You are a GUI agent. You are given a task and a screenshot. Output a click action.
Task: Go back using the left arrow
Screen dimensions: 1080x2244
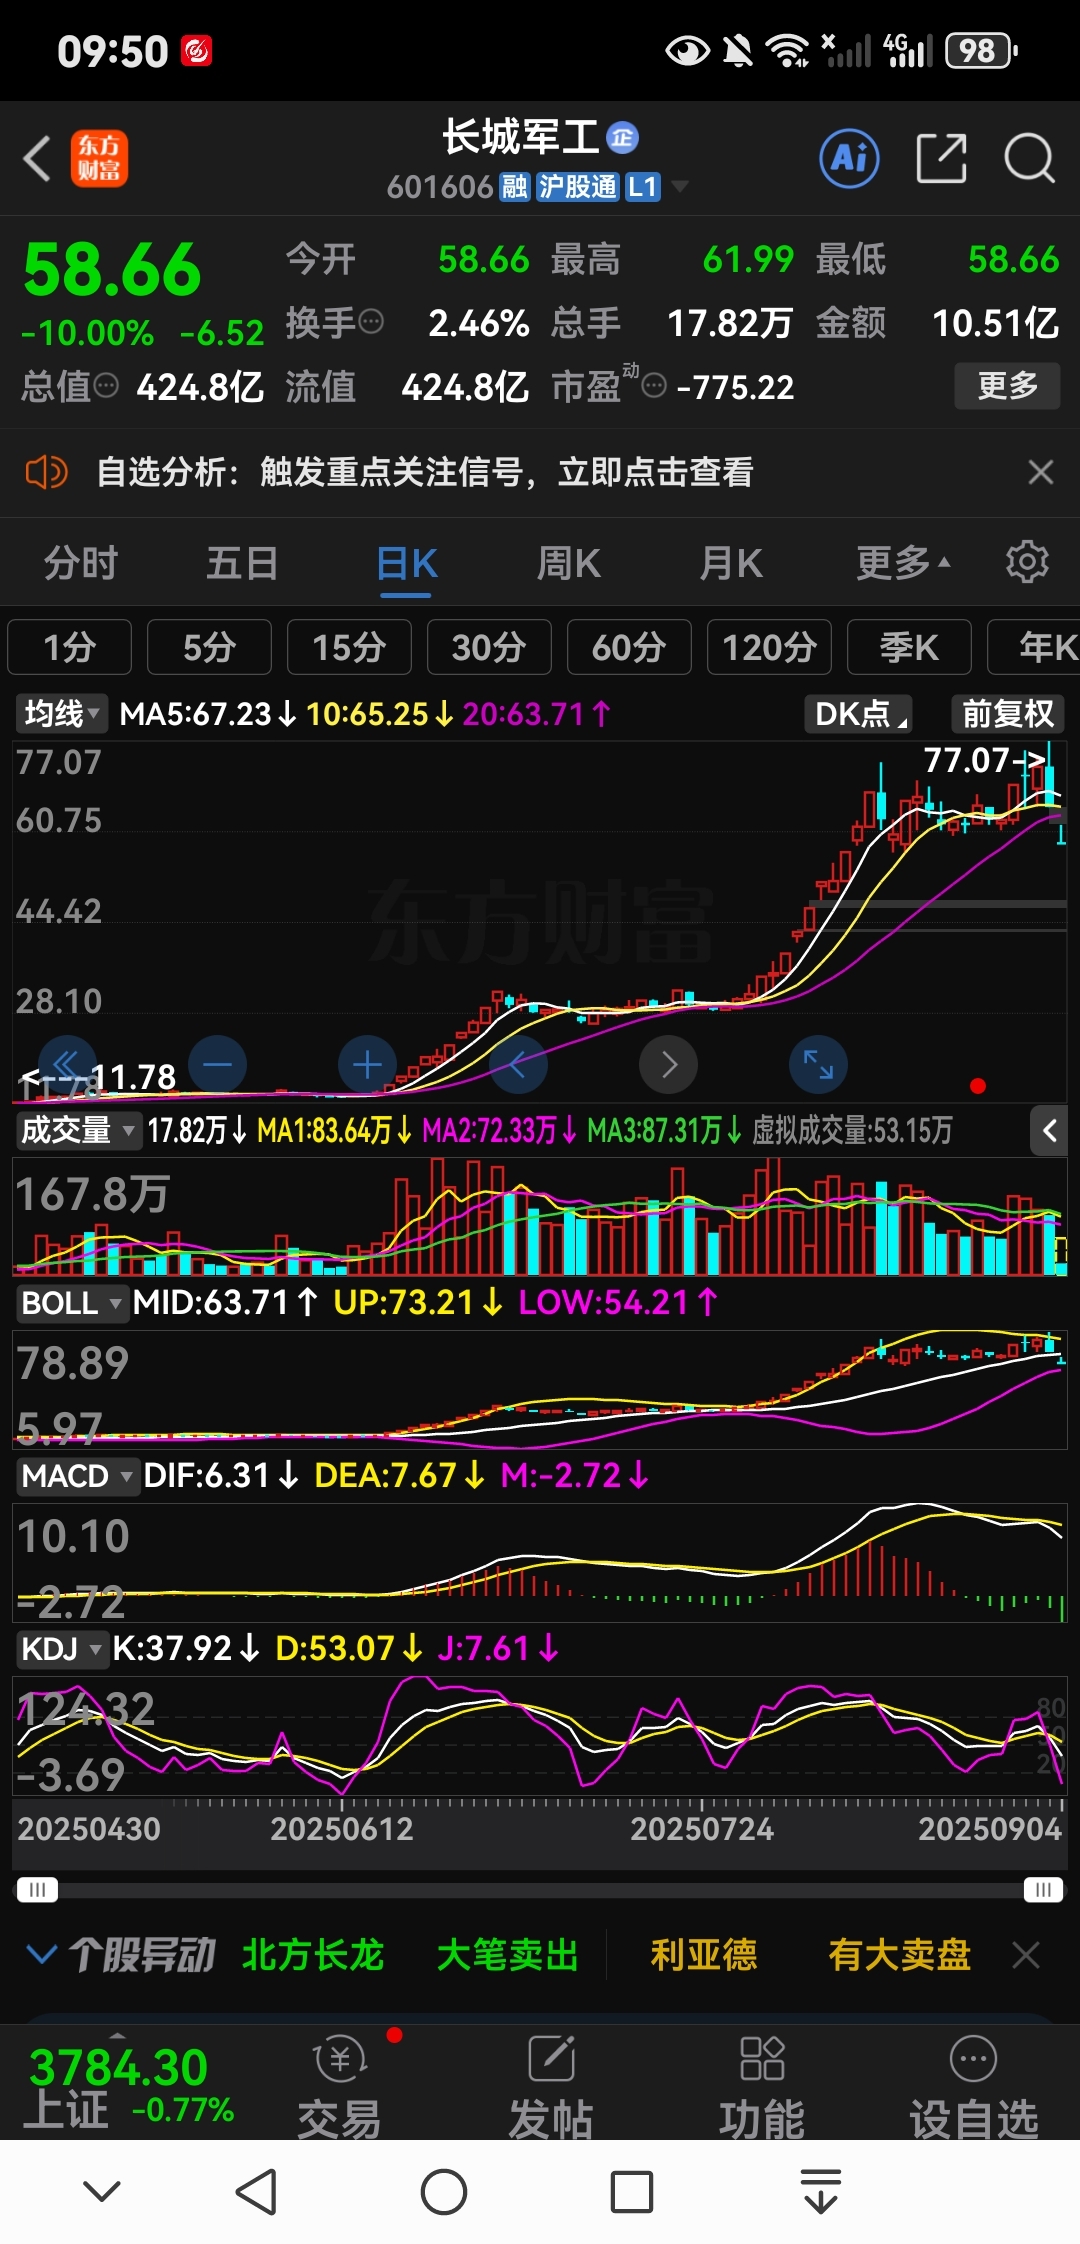tap(37, 159)
